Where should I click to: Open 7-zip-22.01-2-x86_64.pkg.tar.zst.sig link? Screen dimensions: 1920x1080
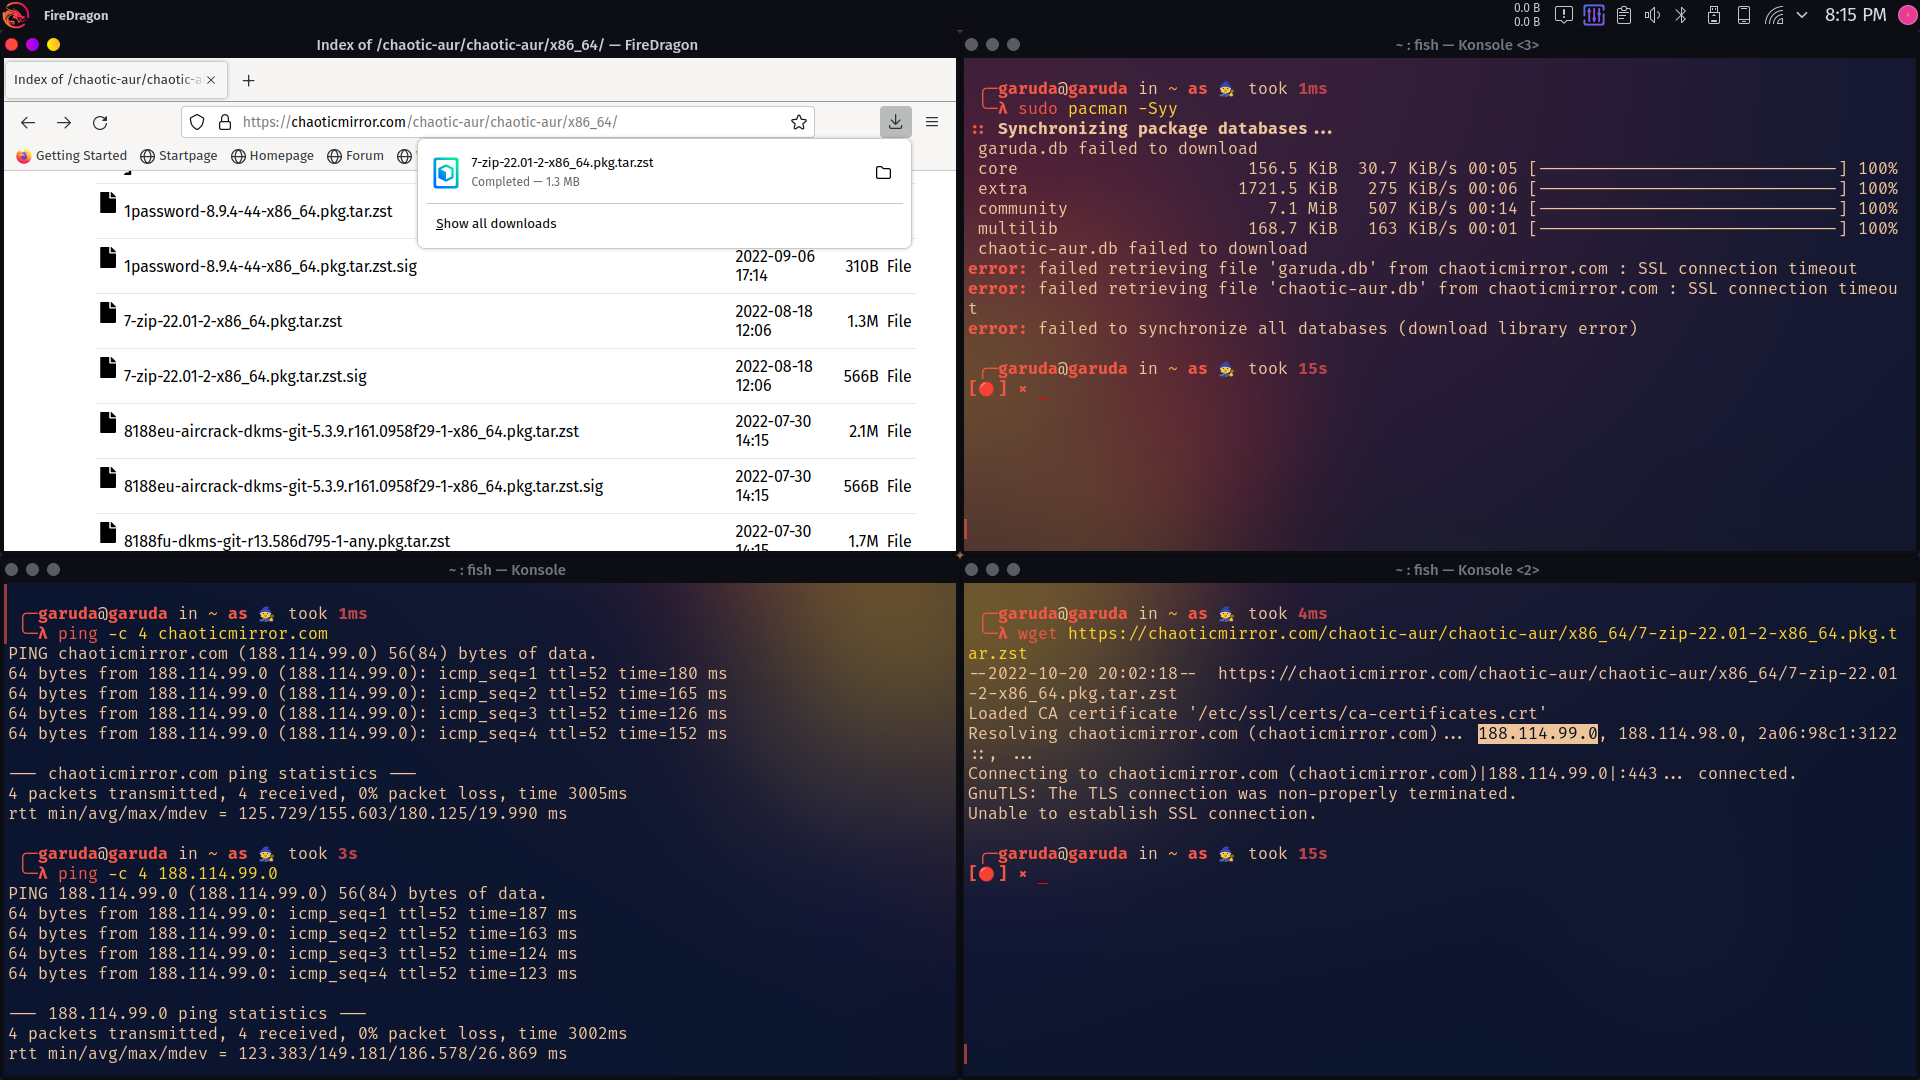tap(245, 377)
